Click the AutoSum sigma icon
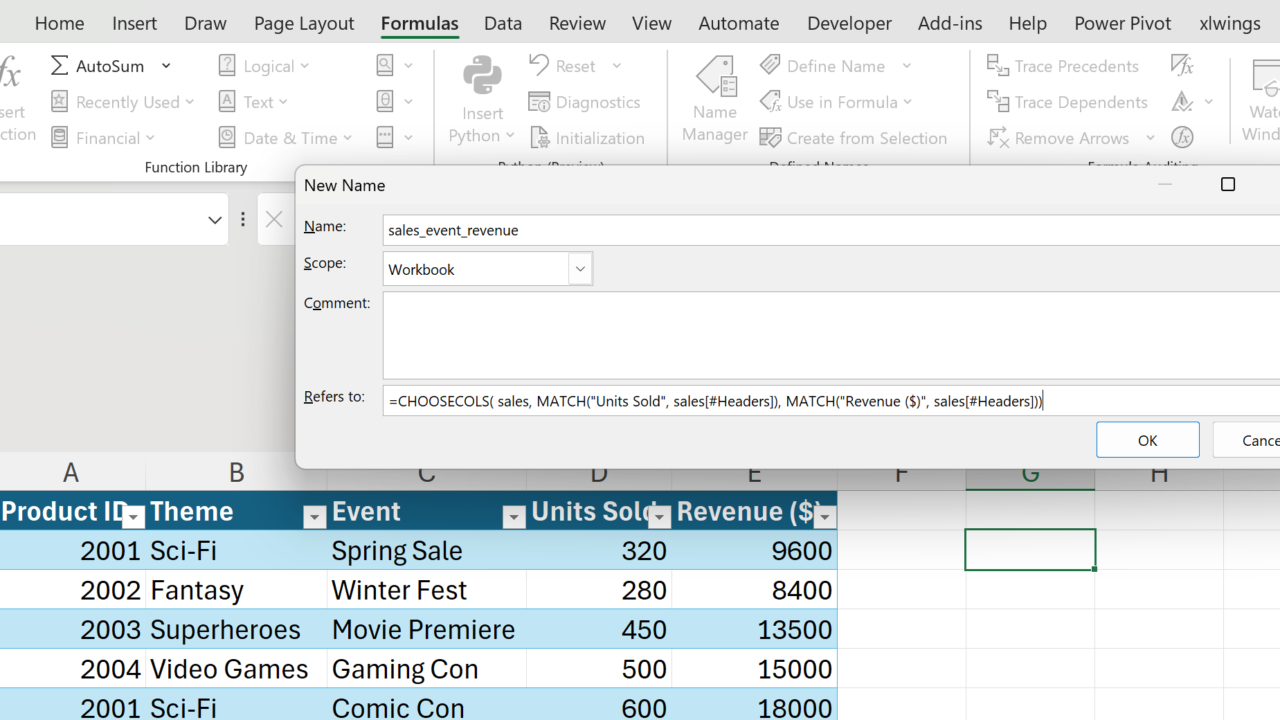 coord(60,66)
